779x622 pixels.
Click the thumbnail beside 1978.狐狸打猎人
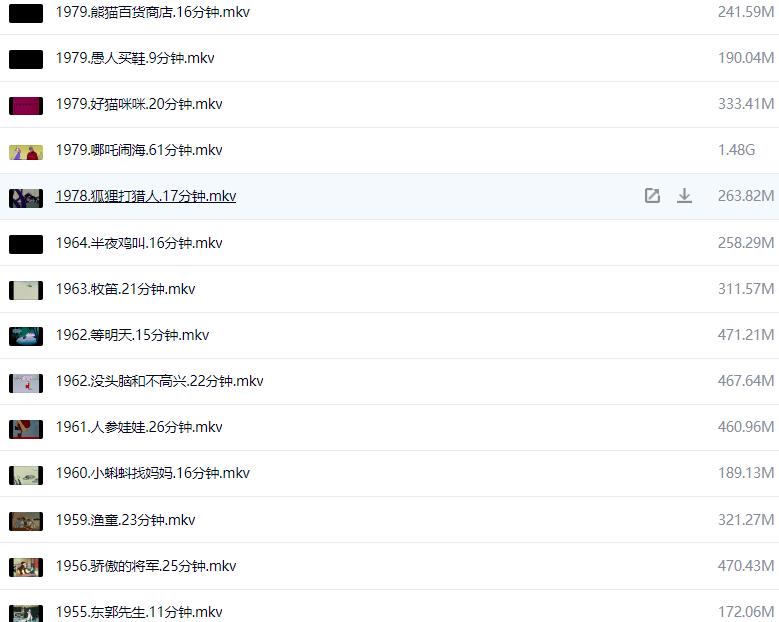point(26,198)
